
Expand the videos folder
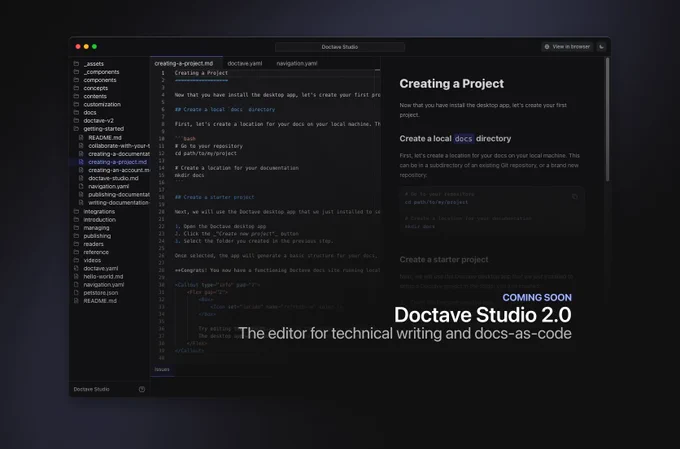click(92, 260)
